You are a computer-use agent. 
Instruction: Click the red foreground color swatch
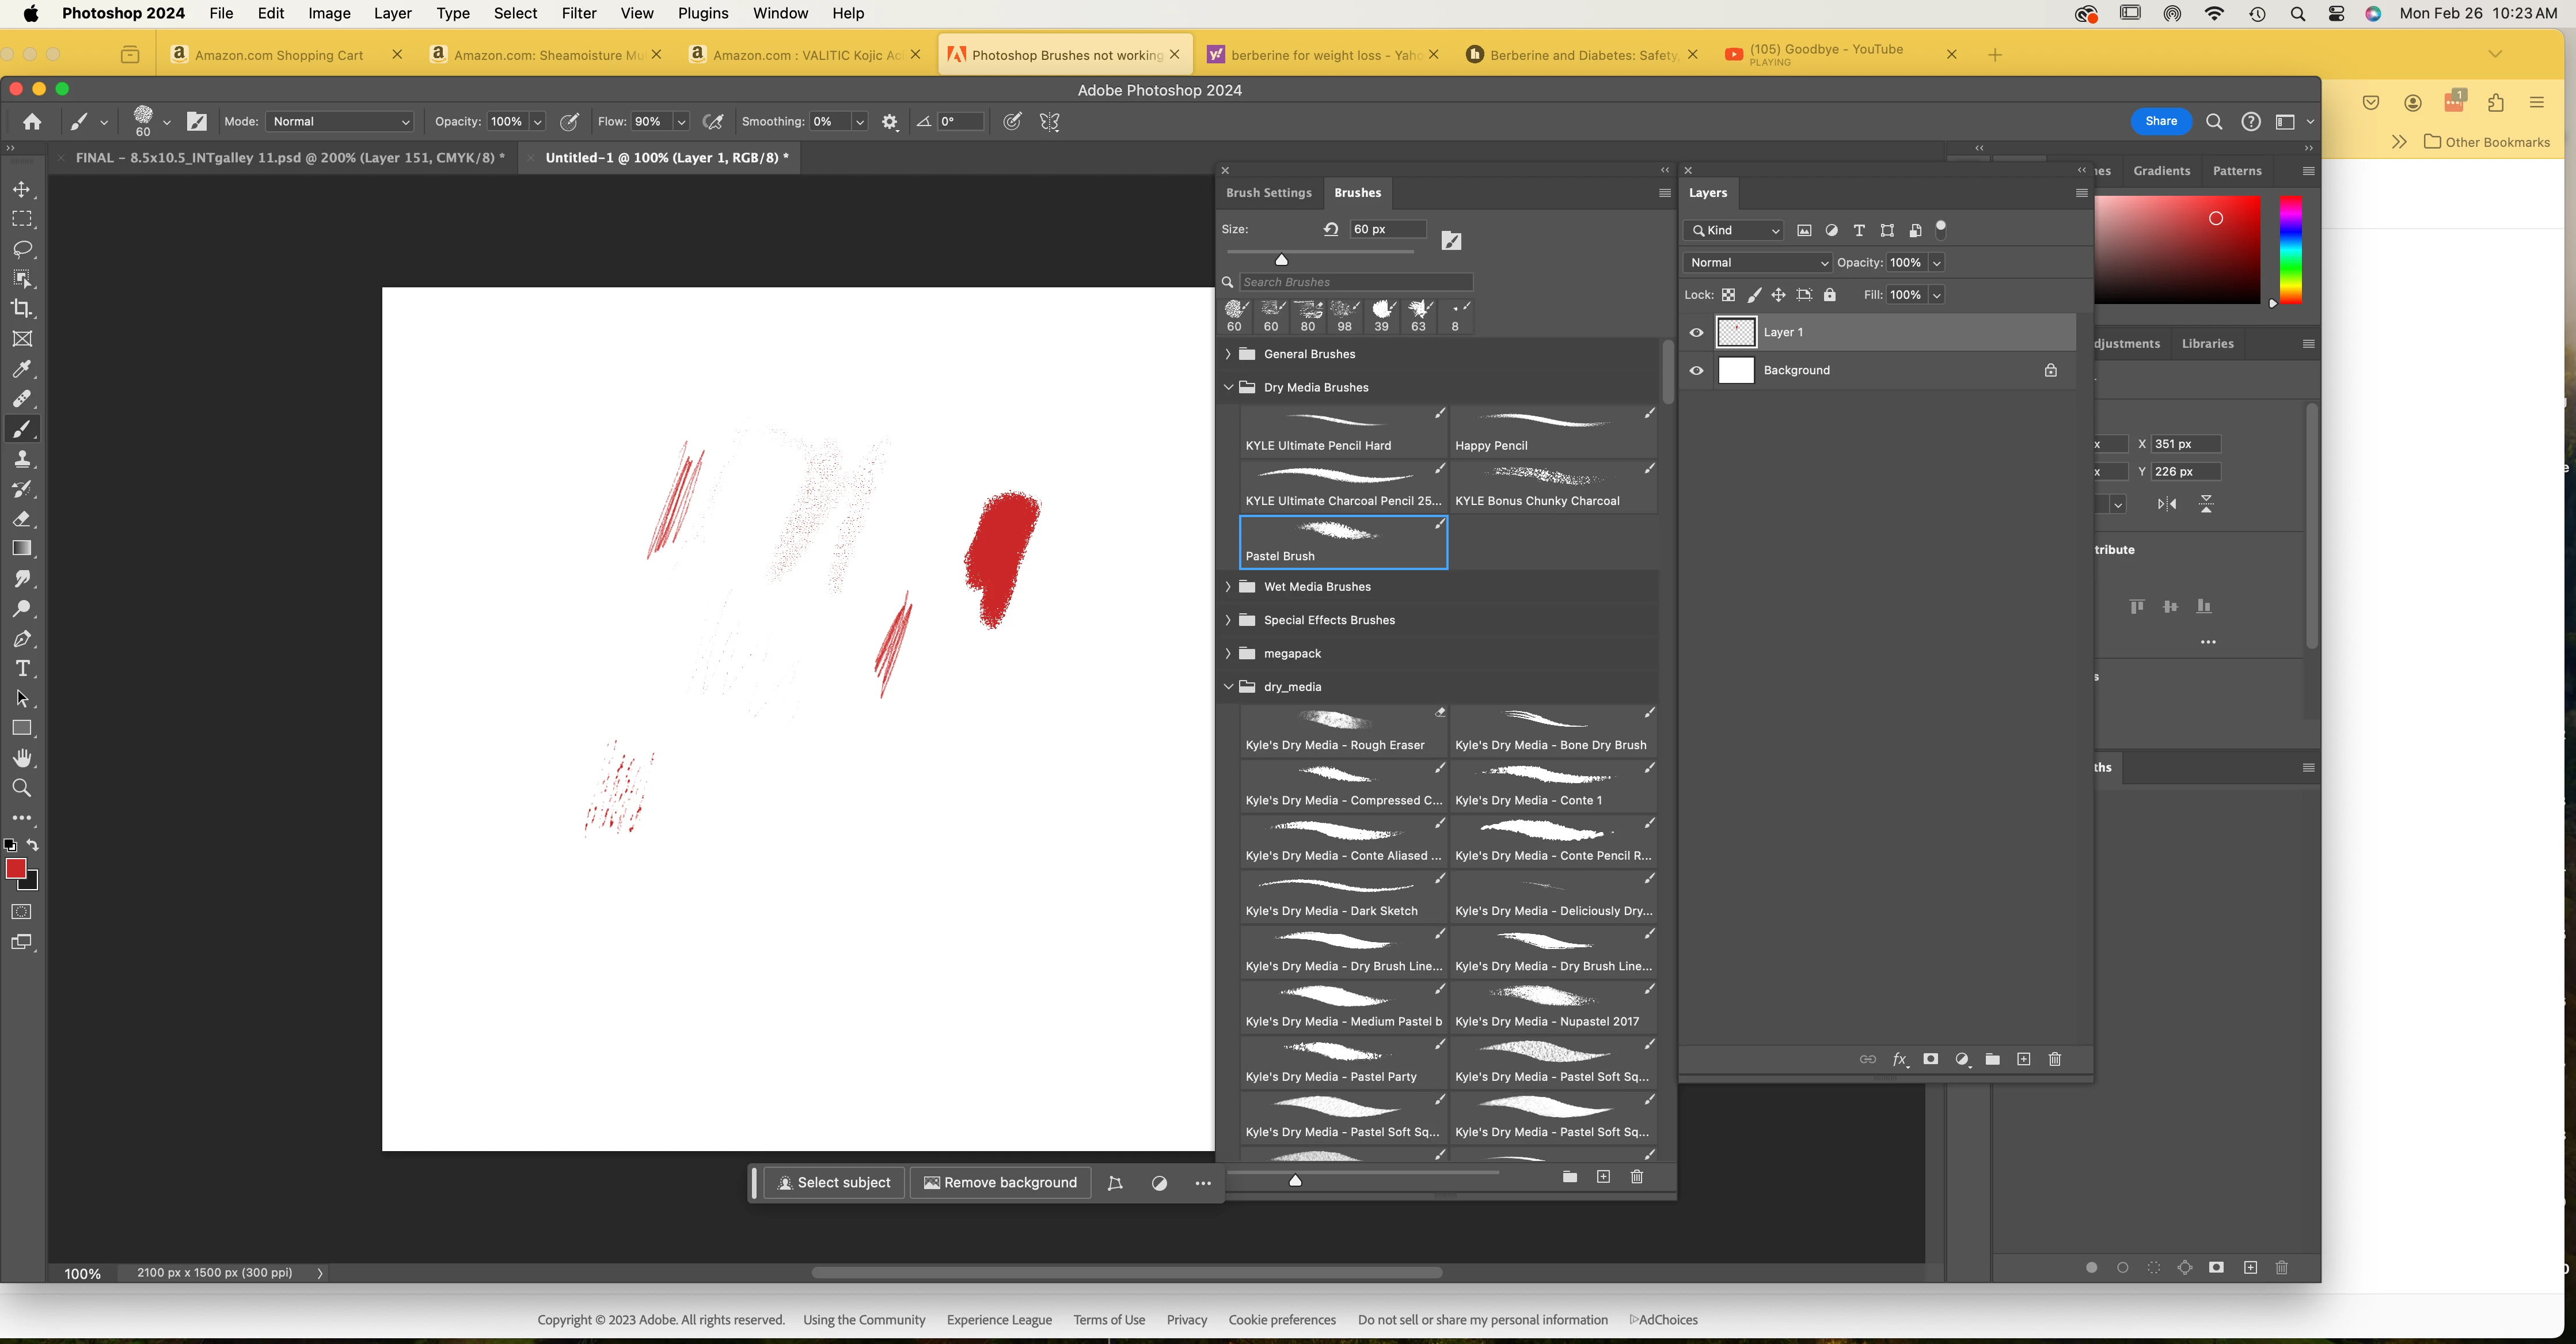15,869
